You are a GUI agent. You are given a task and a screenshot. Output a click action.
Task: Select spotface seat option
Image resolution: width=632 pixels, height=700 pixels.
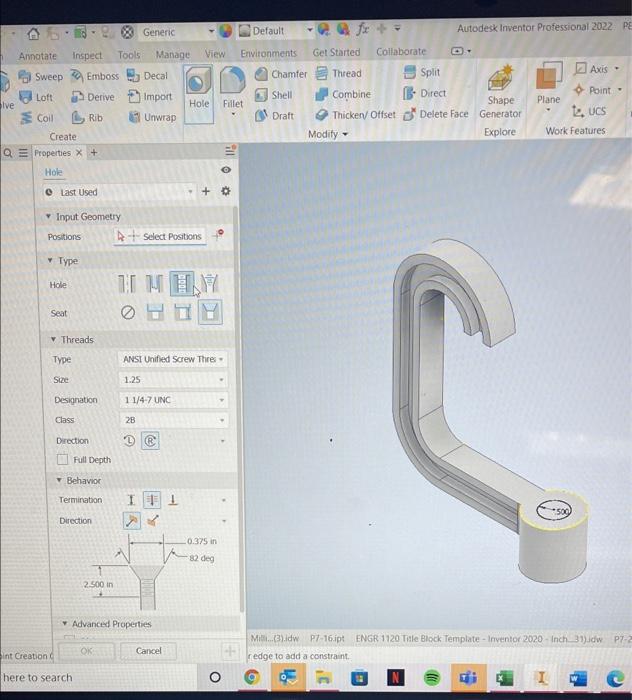click(x=183, y=312)
